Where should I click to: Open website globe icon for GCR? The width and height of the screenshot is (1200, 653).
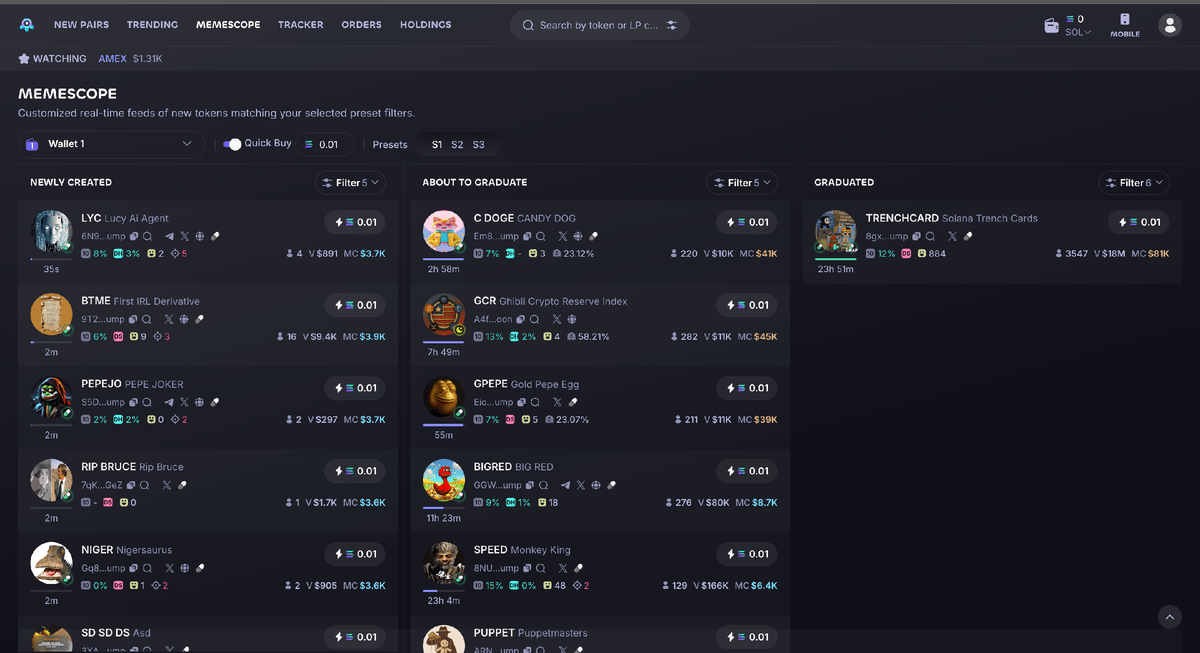572,319
